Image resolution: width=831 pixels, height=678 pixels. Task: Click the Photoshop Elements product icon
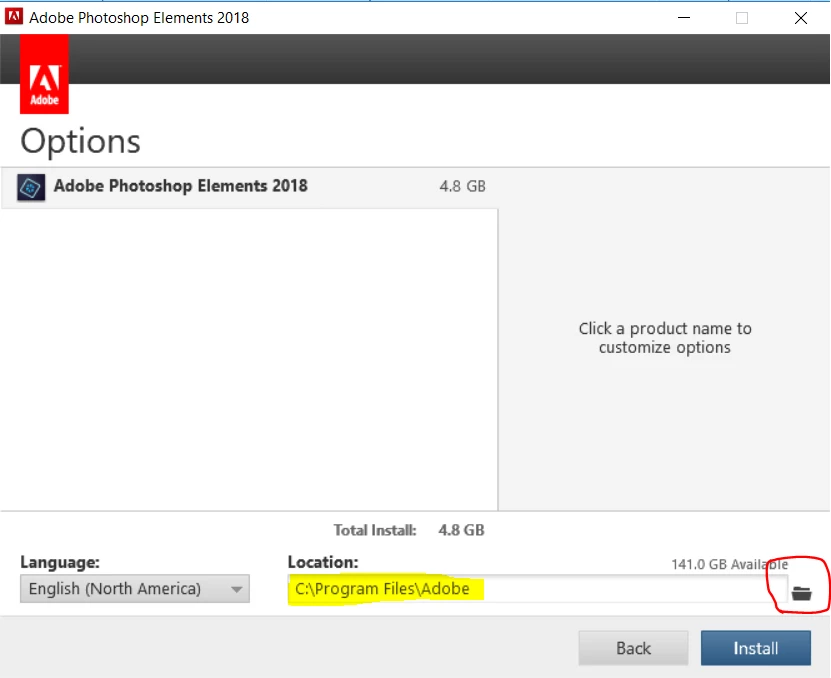pos(31,187)
